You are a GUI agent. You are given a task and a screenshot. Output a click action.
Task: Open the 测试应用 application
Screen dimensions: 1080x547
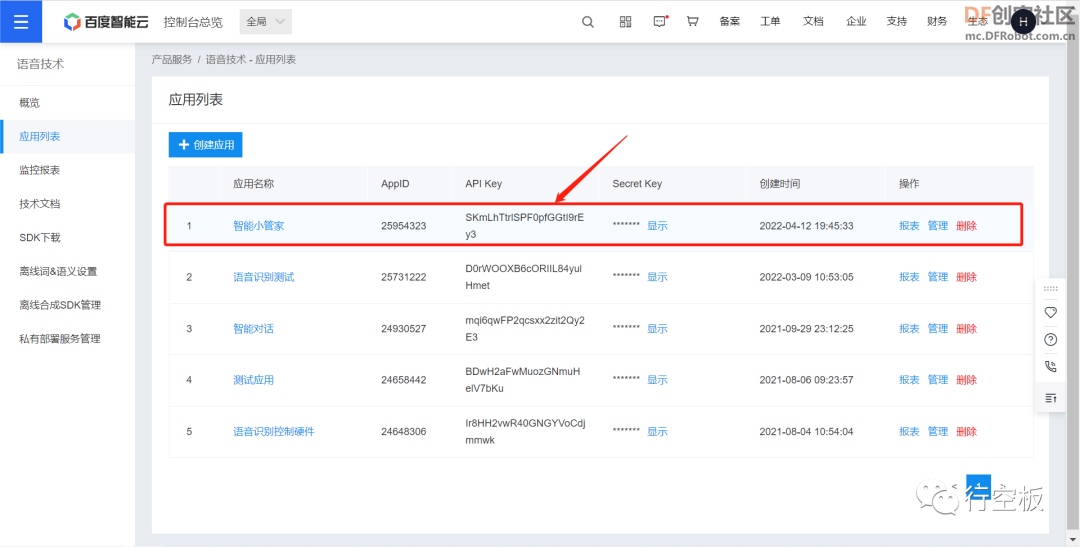coord(253,380)
